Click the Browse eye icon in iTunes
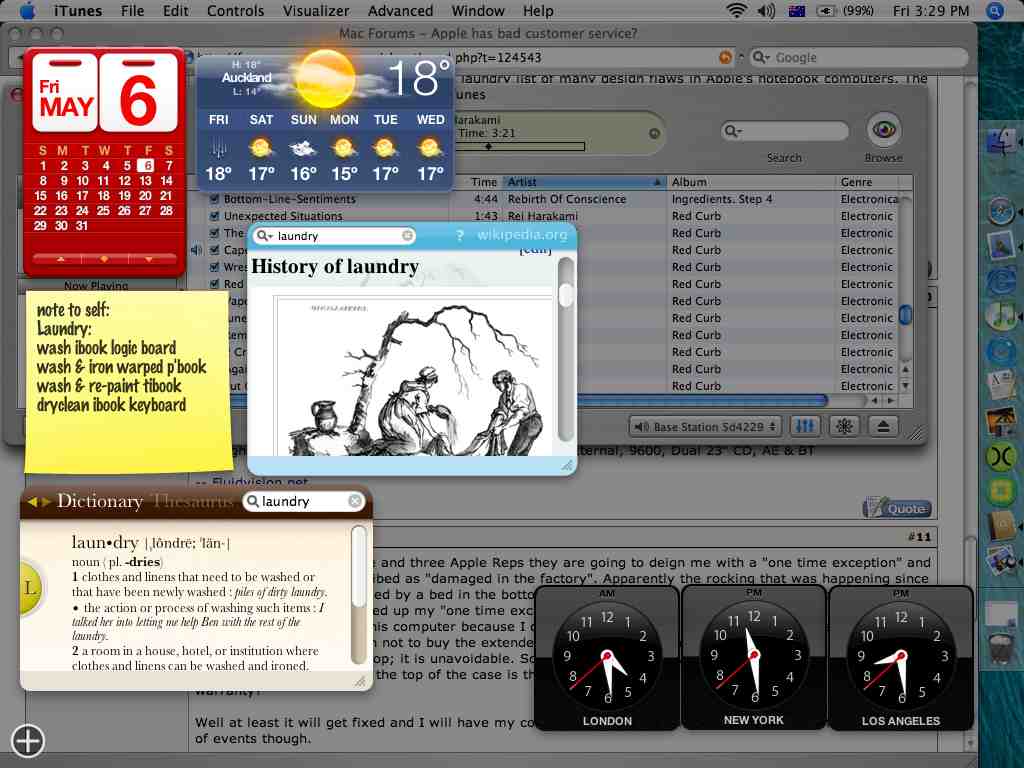The image size is (1024, 768). (884, 129)
